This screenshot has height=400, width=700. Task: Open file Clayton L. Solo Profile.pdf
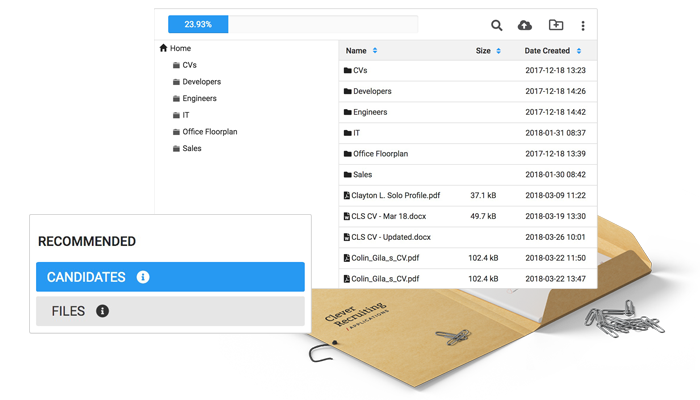click(x=396, y=196)
